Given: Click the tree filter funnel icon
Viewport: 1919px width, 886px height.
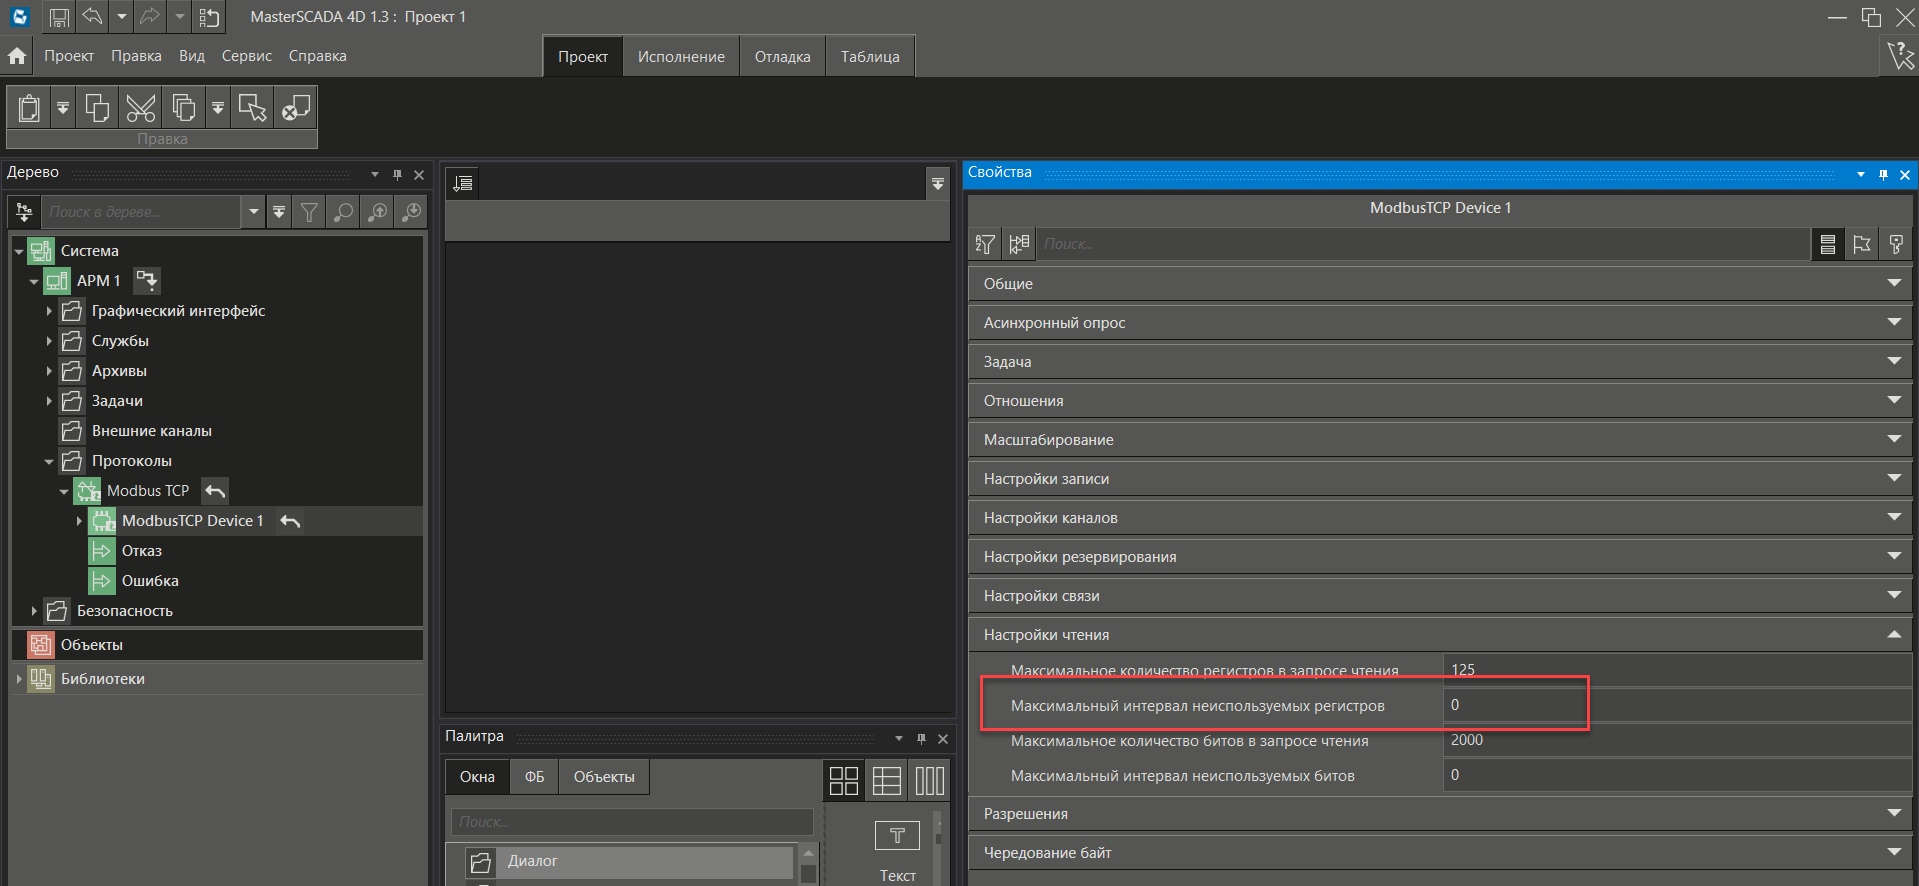Looking at the screenshot, I should [310, 212].
